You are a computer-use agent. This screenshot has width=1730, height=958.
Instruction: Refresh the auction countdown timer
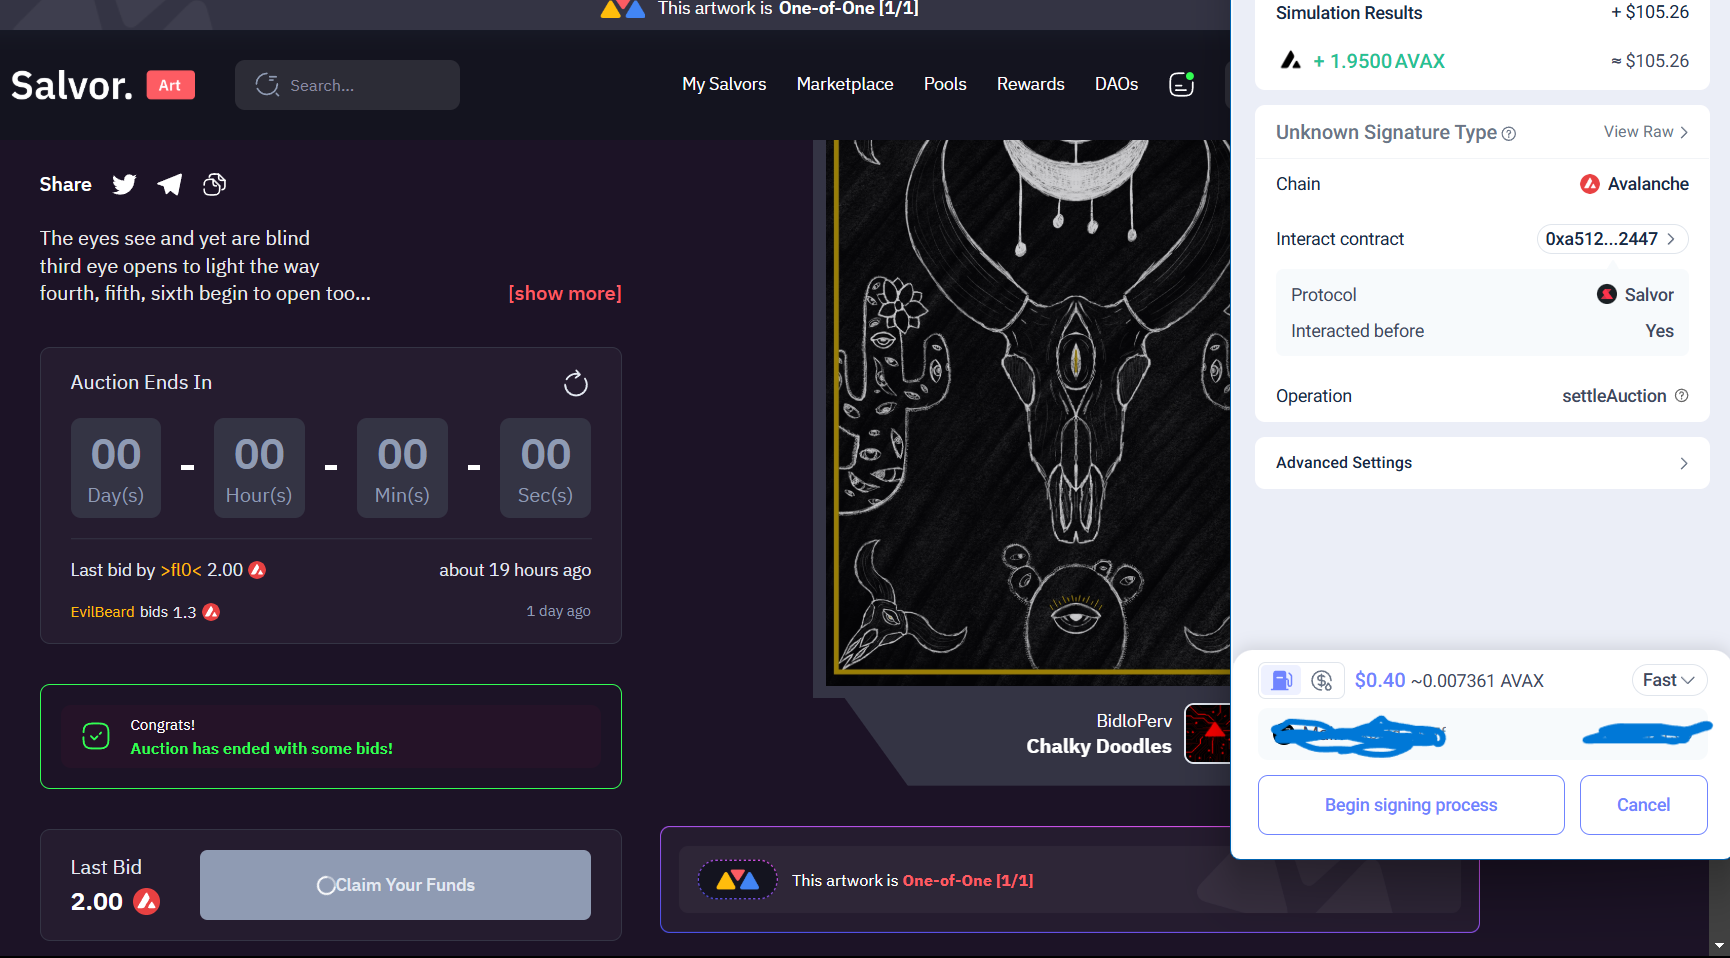575,384
